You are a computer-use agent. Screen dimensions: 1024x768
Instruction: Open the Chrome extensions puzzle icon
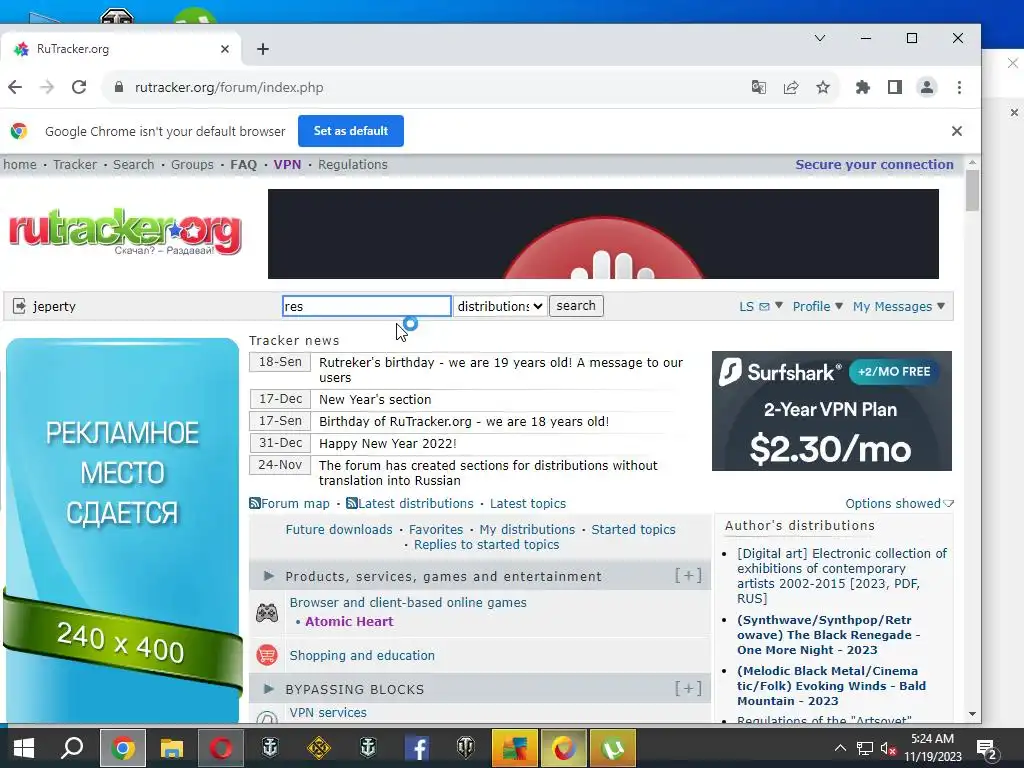863,87
